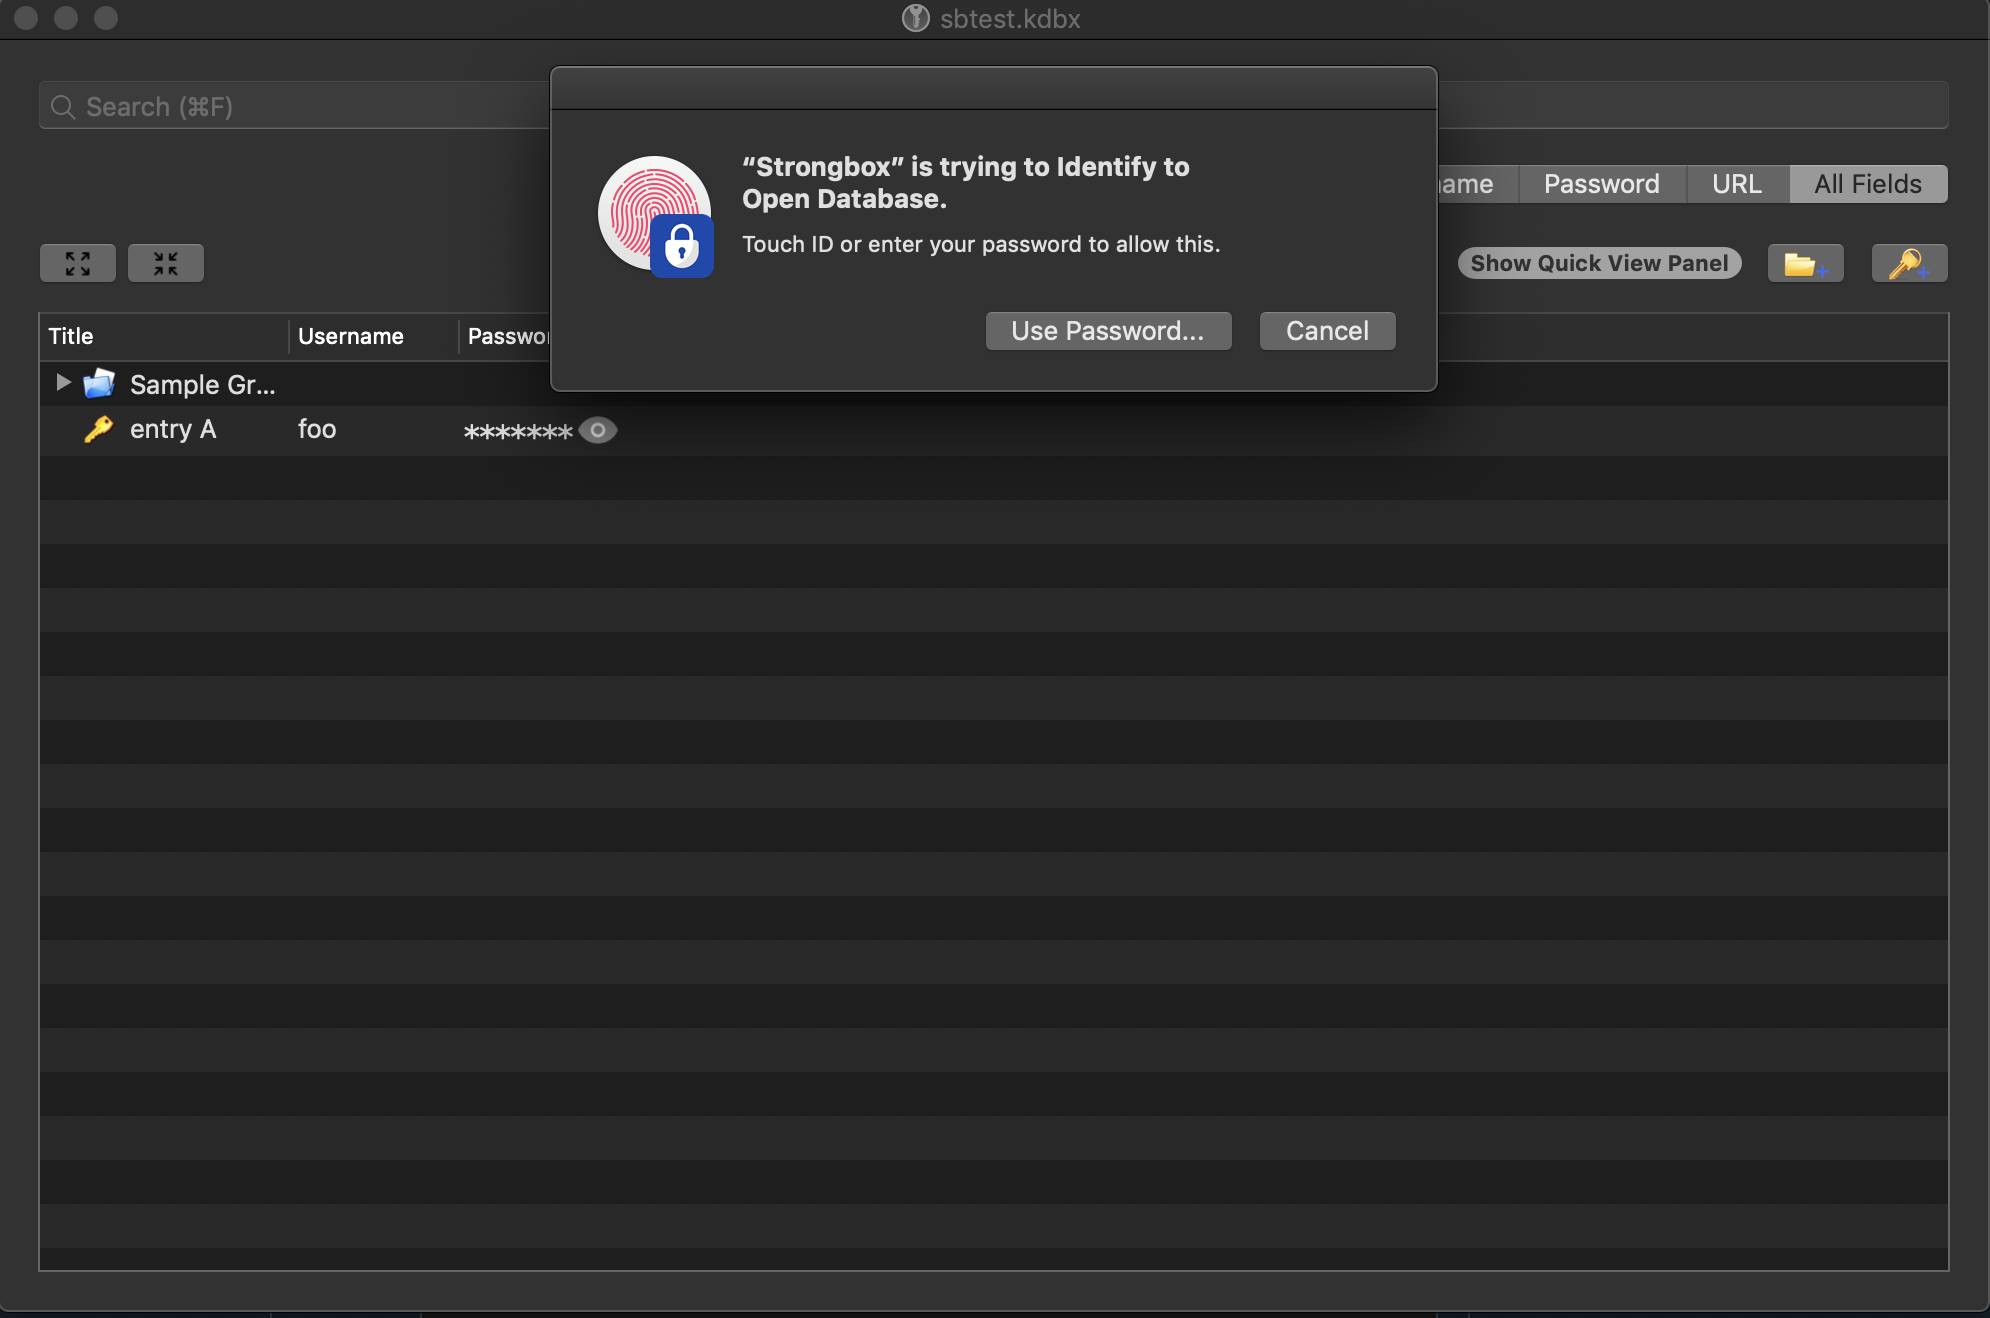Click the expand-all arrows icon
1990x1318 pixels.
(x=77, y=262)
